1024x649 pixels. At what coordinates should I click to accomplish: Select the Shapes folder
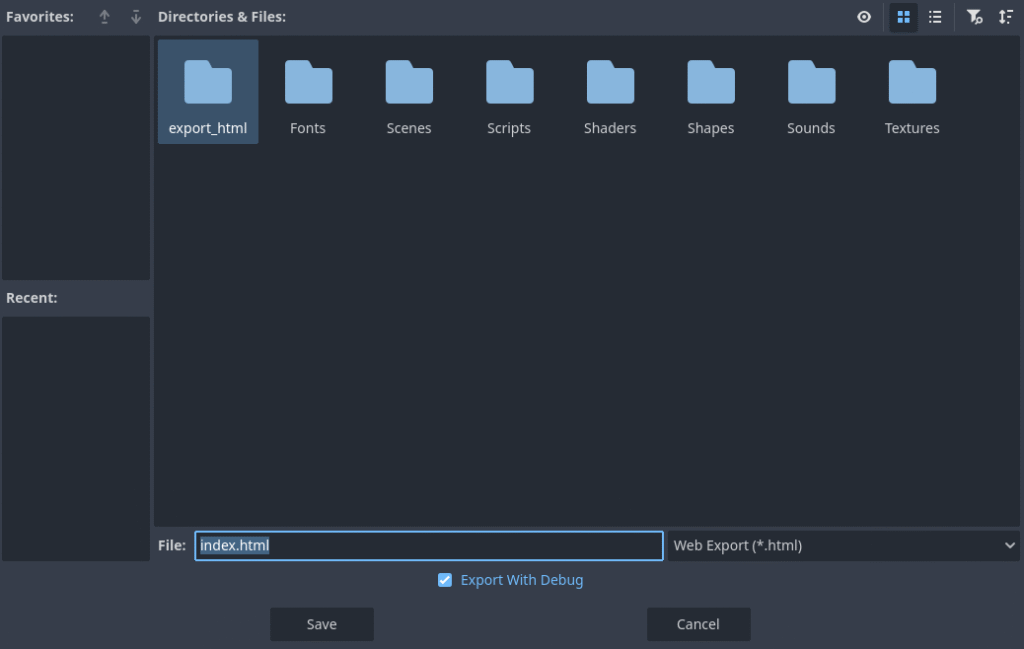coord(711,92)
